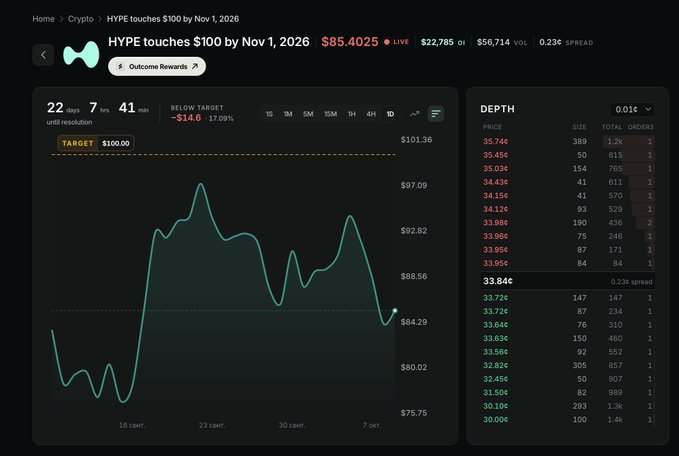
Task: Click the LIVE status indicator
Action: 397,42
